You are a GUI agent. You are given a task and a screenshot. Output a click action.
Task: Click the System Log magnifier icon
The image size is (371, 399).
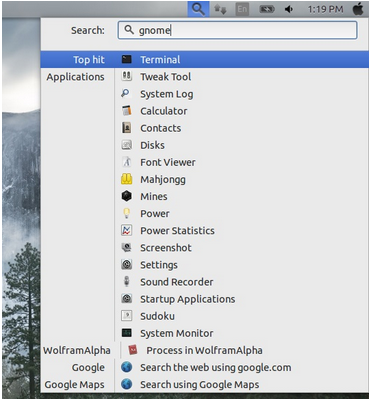126,94
